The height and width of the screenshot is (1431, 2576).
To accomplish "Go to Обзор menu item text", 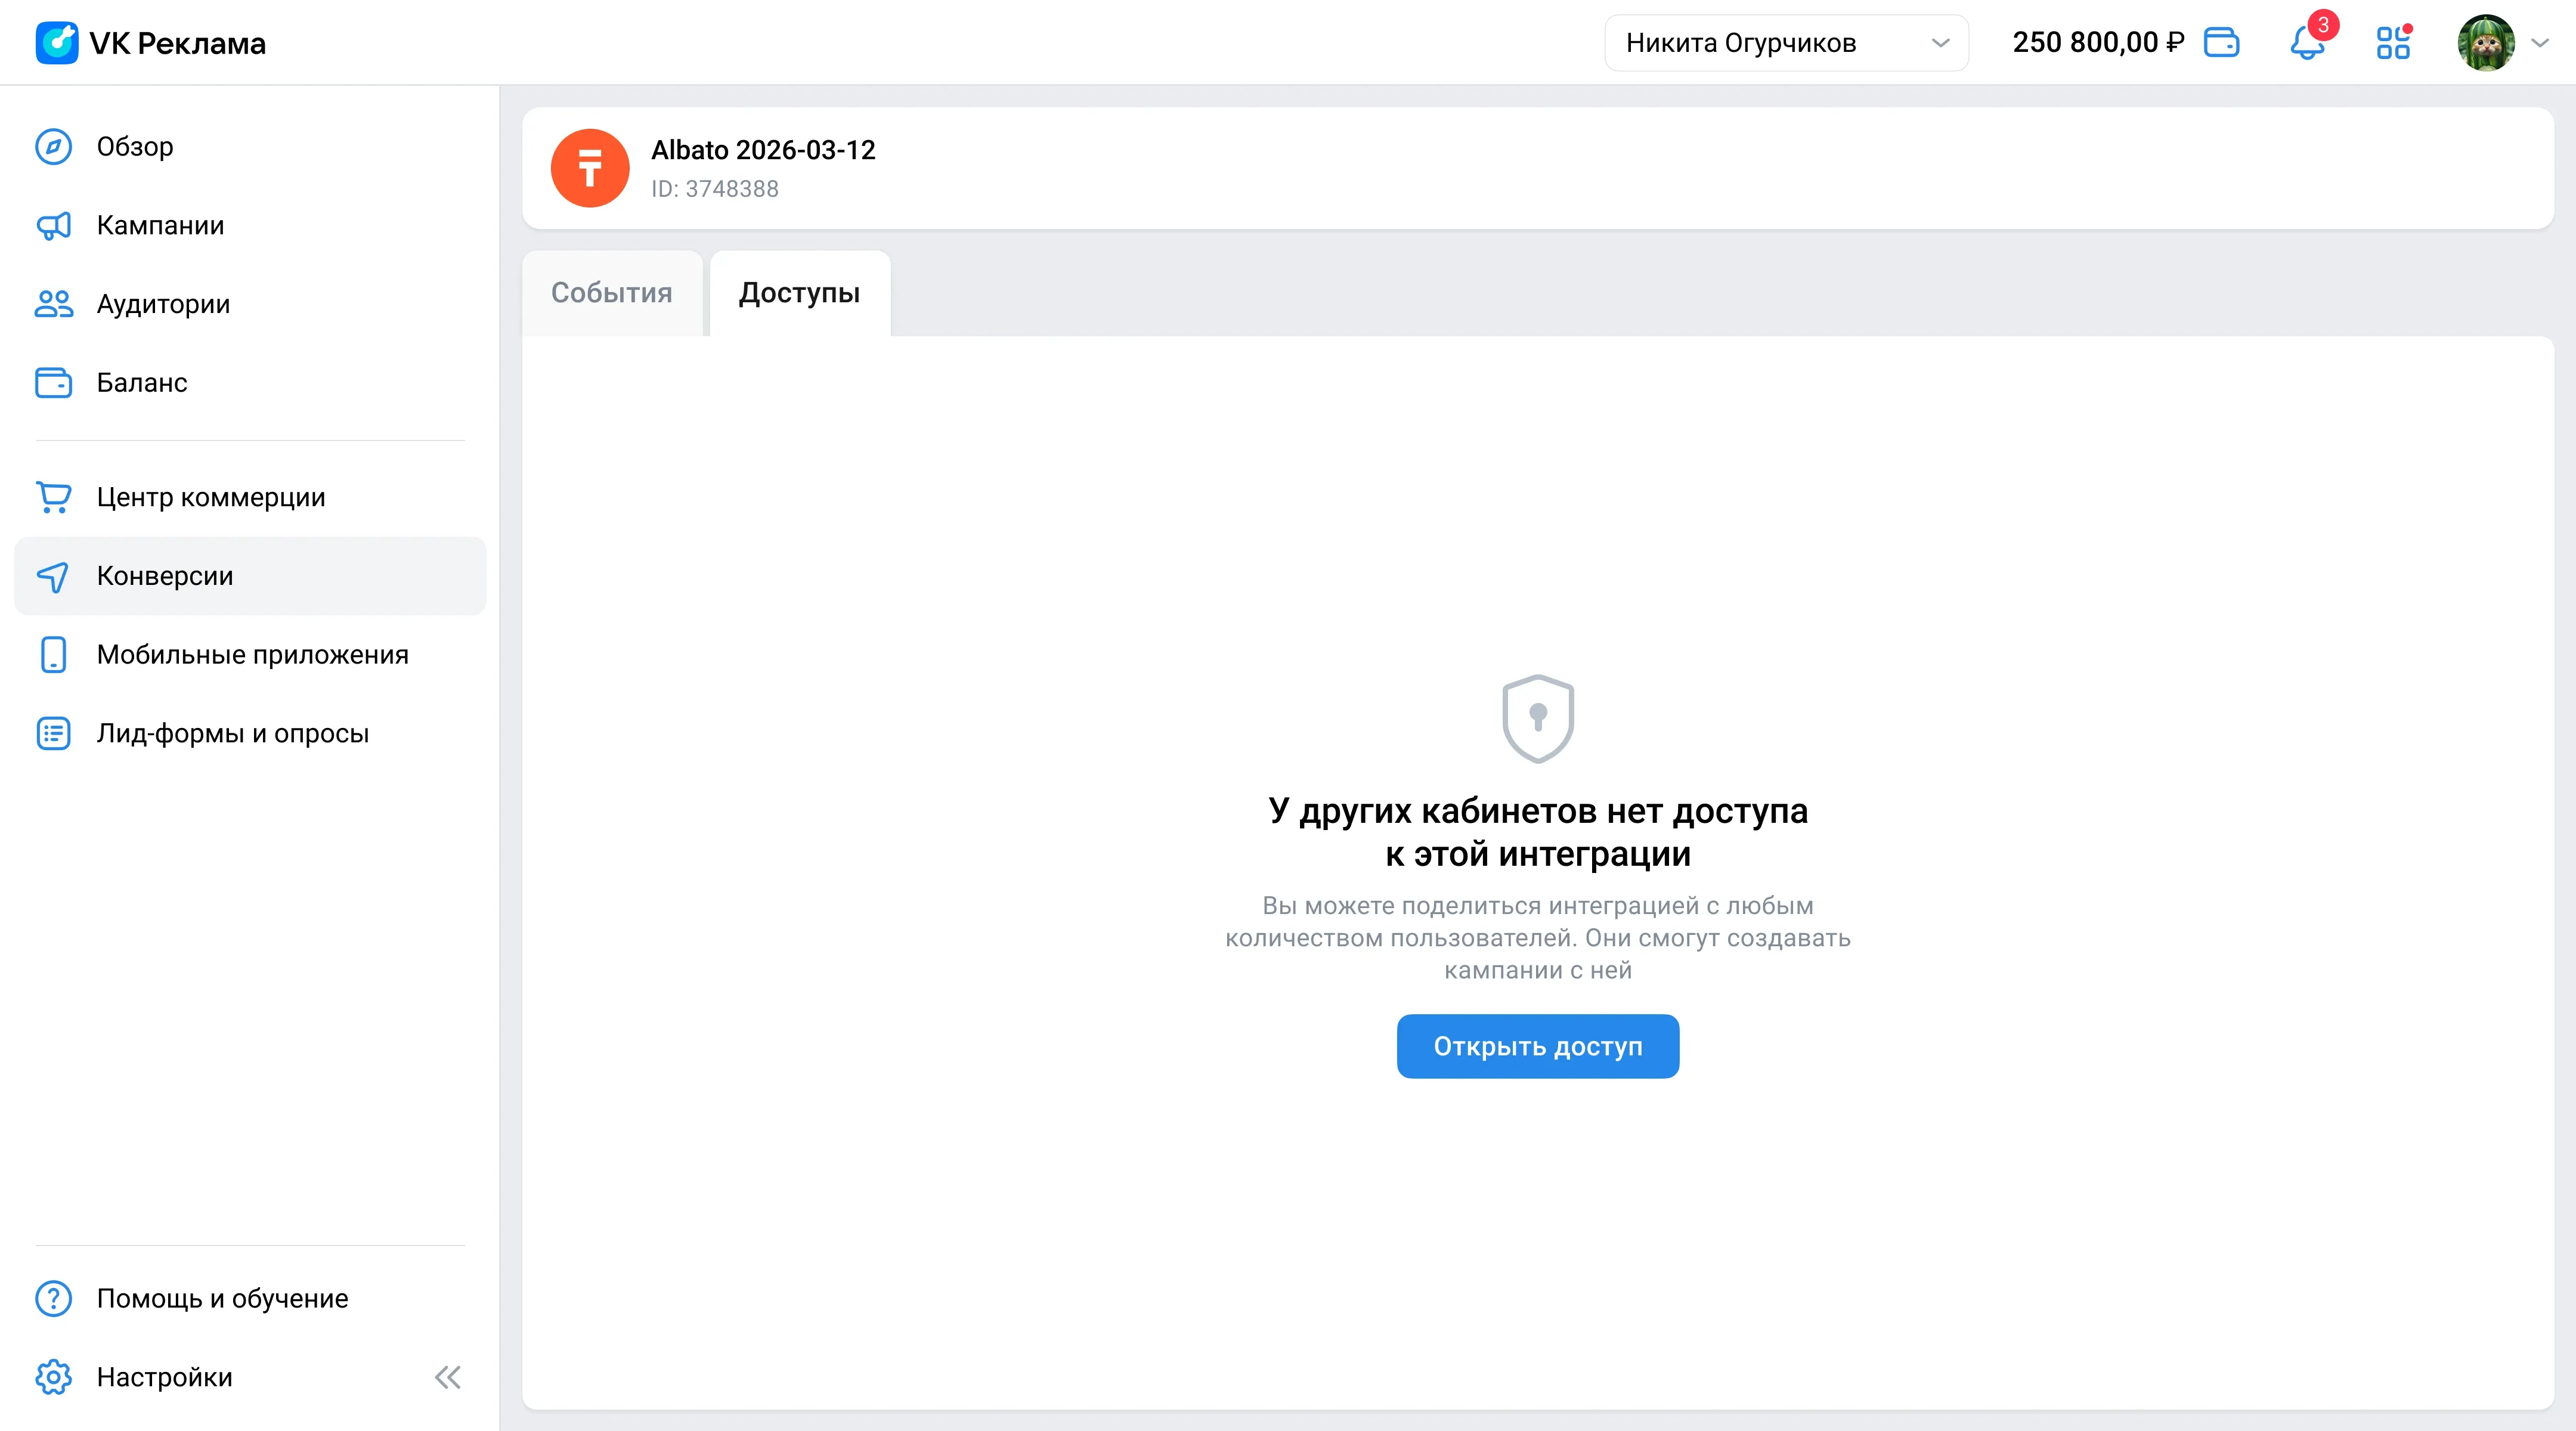I will tap(135, 147).
